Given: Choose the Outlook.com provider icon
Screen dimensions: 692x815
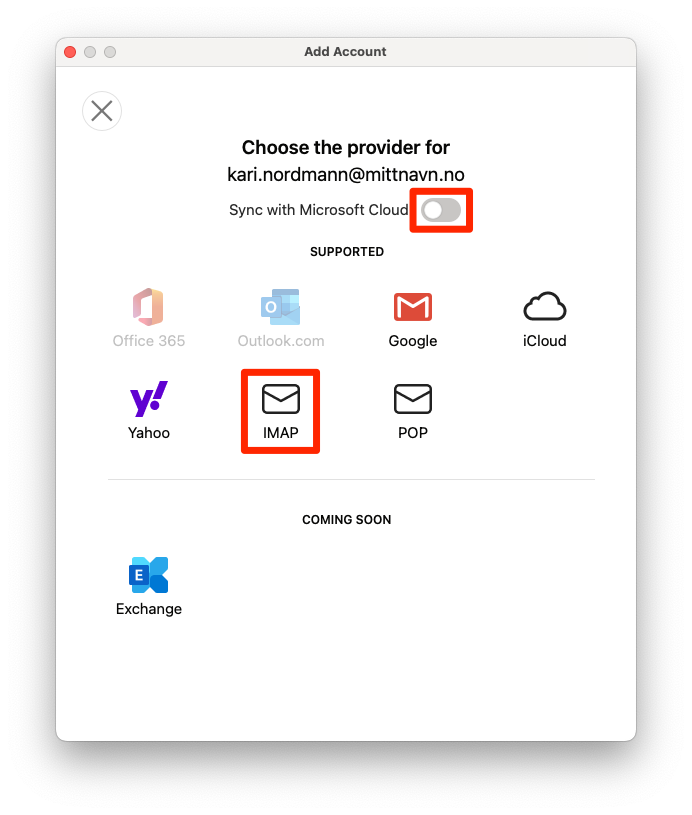Looking at the screenshot, I should click(281, 307).
